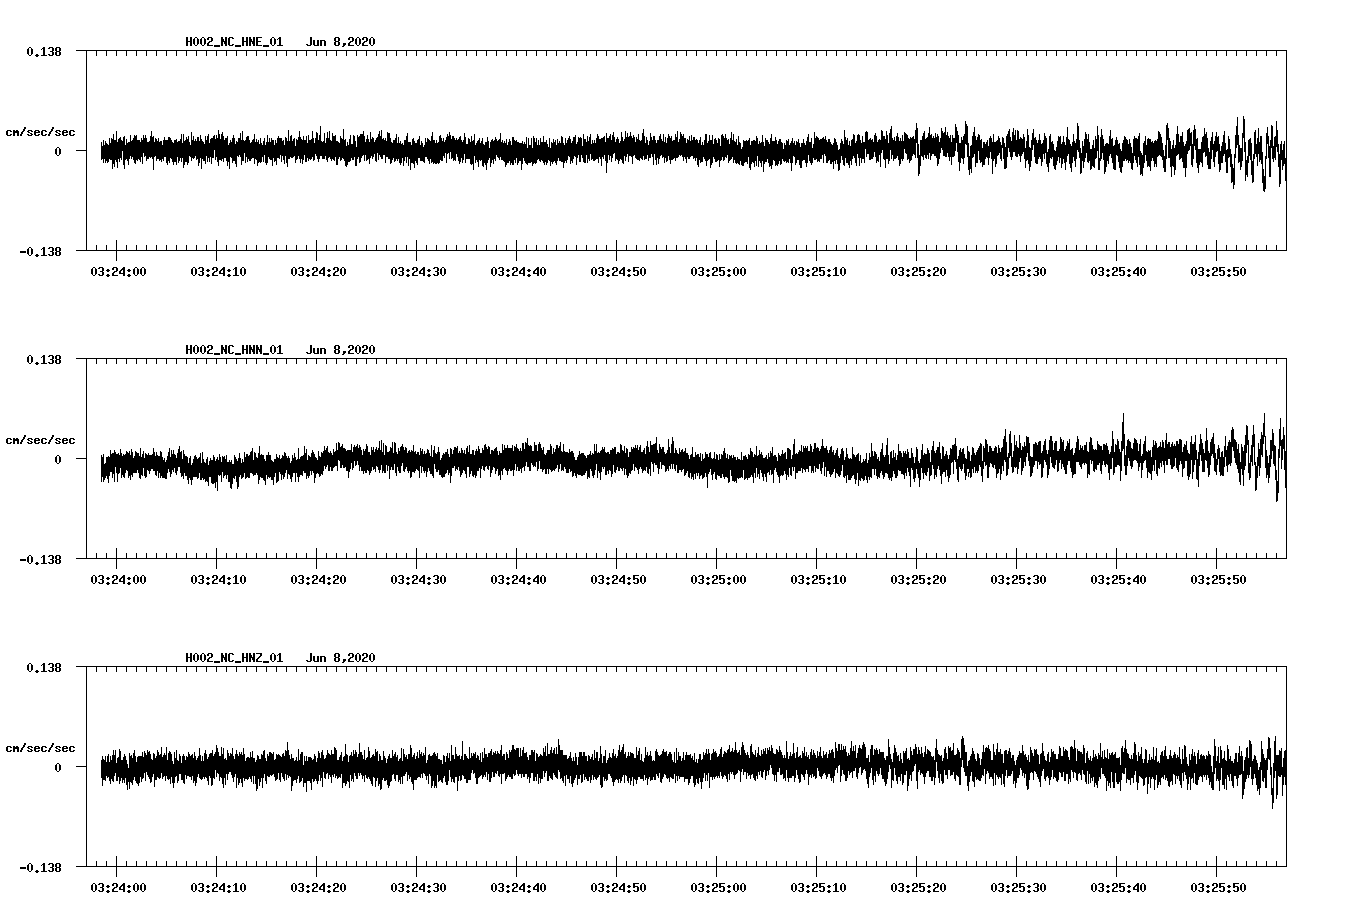This screenshot has height=924, width=1358.
Task: Click the H002_NC_HNN_01 channel title
Action: click(234, 350)
